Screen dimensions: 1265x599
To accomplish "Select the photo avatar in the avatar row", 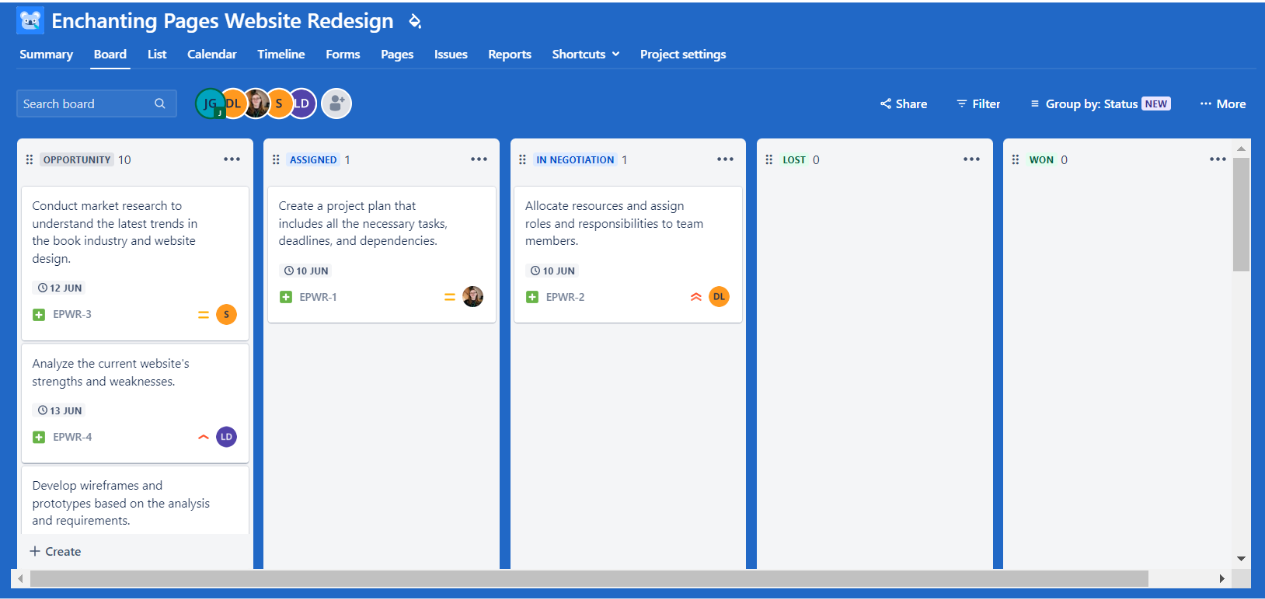I will point(257,103).
